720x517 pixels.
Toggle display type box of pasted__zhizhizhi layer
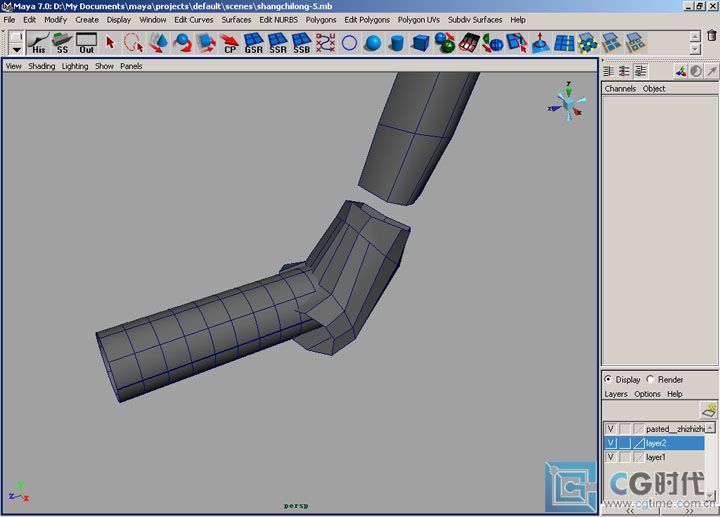click(x=624, y=429)
